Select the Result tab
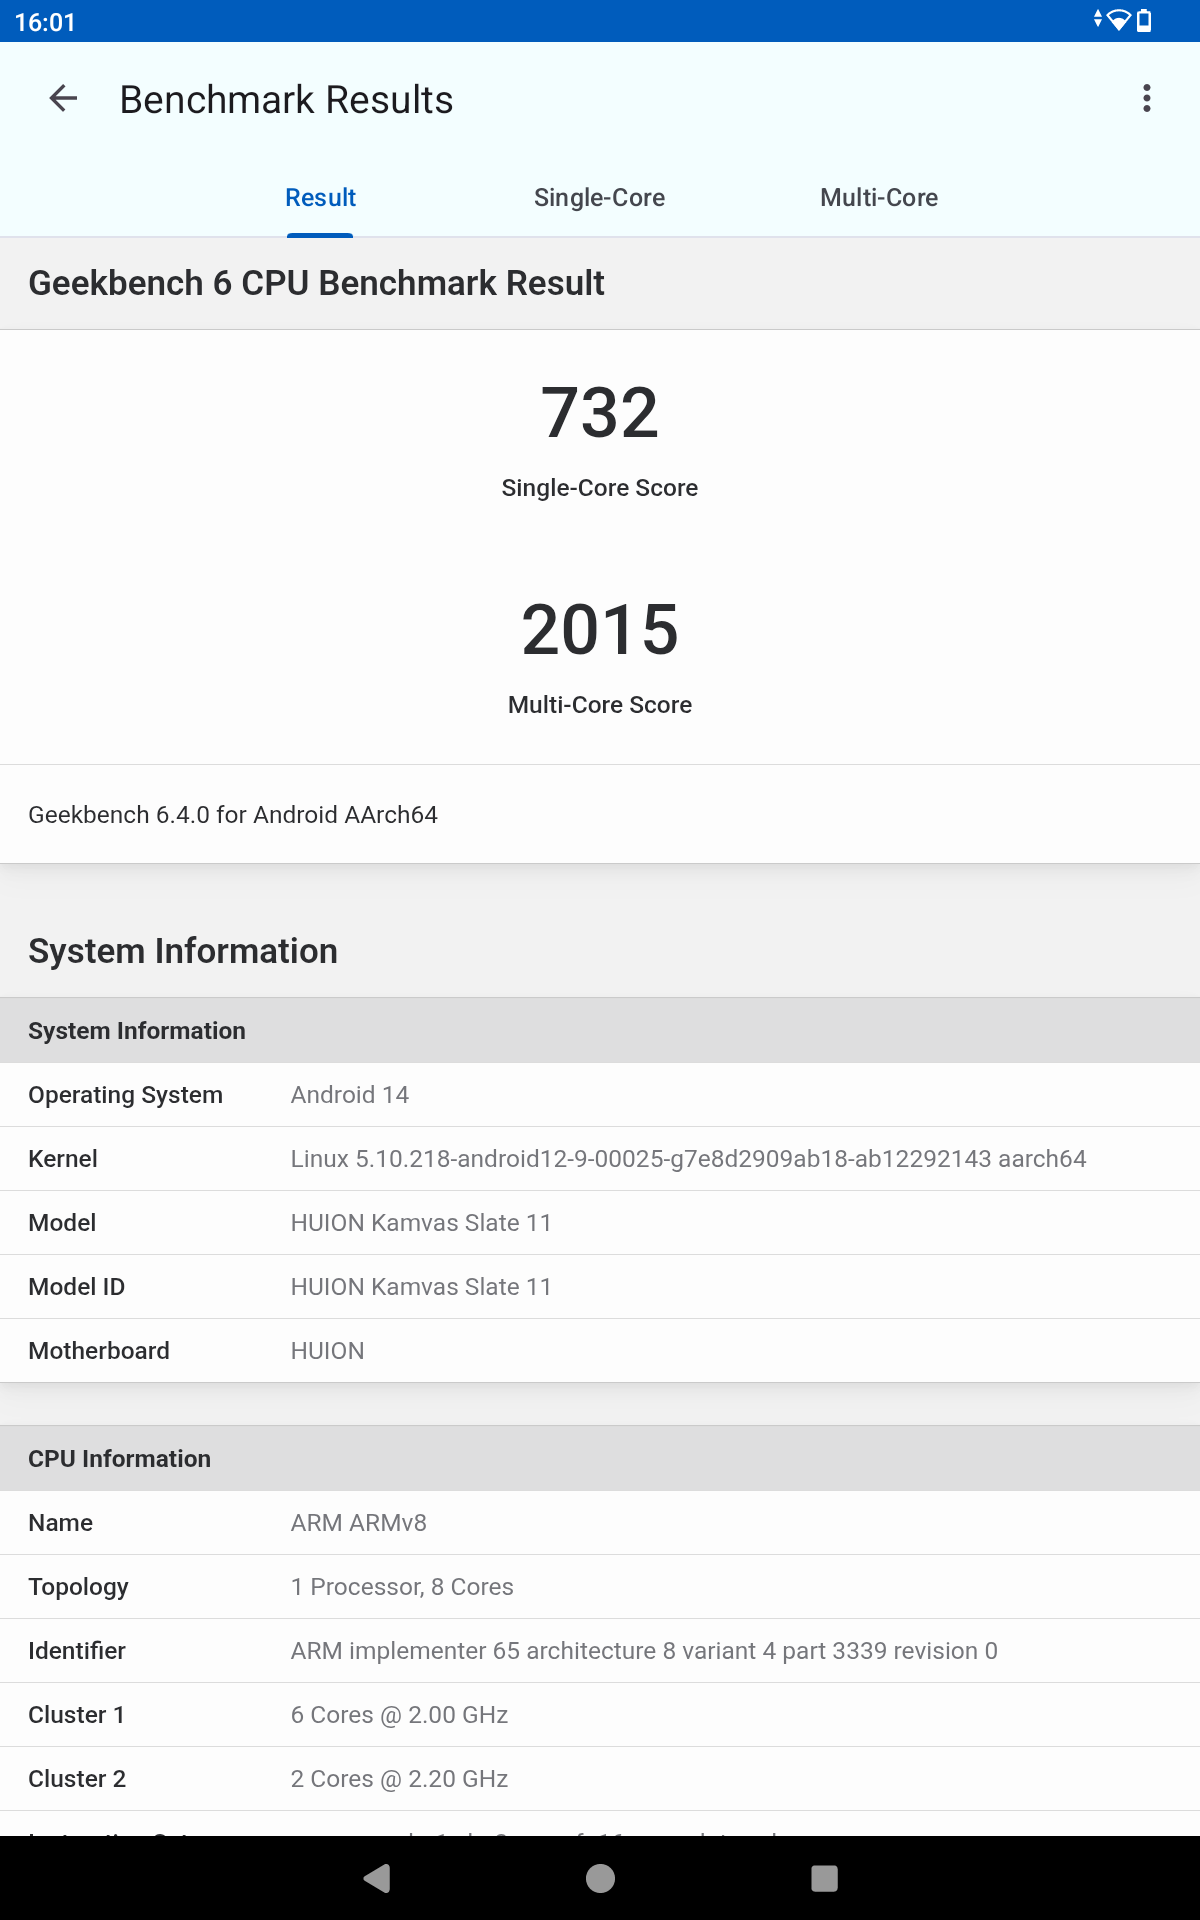1200x1920 pixels. click(x=320, y=198)
